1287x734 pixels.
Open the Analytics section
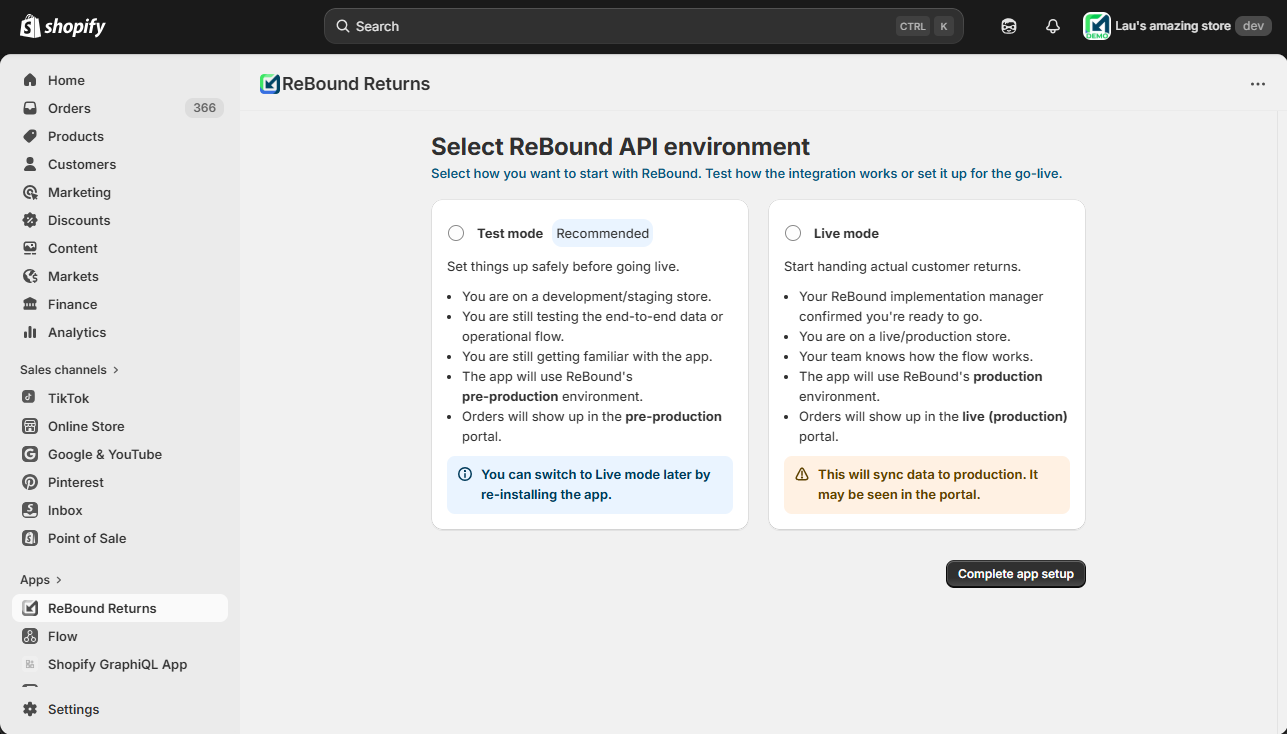tap(120, 332)
